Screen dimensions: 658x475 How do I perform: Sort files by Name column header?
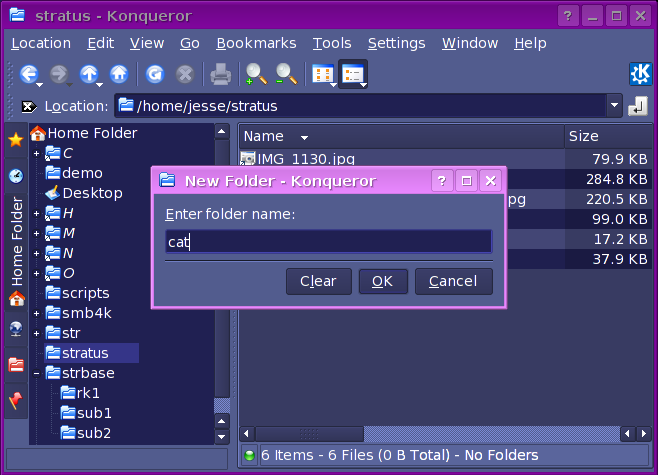[x=402, y=136]
